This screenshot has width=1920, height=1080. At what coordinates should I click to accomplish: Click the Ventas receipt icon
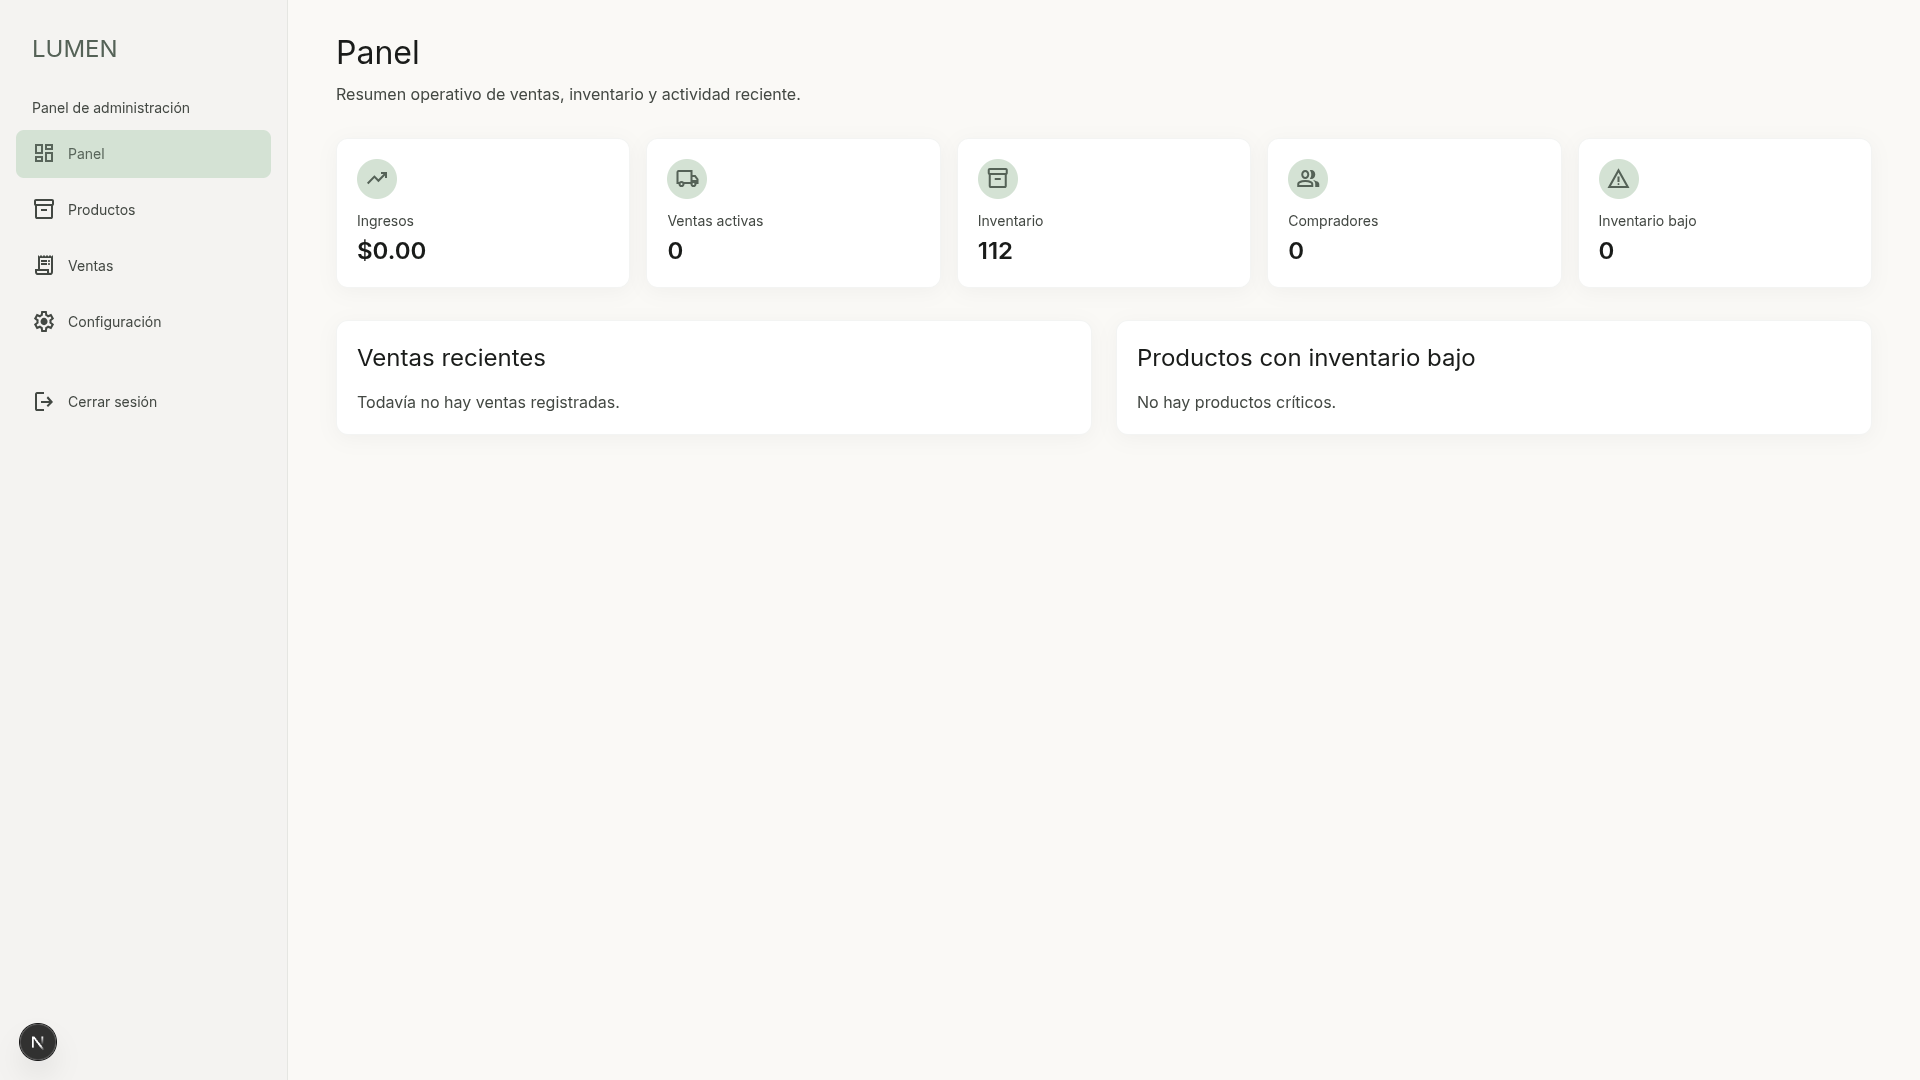(x=44, y=266)
